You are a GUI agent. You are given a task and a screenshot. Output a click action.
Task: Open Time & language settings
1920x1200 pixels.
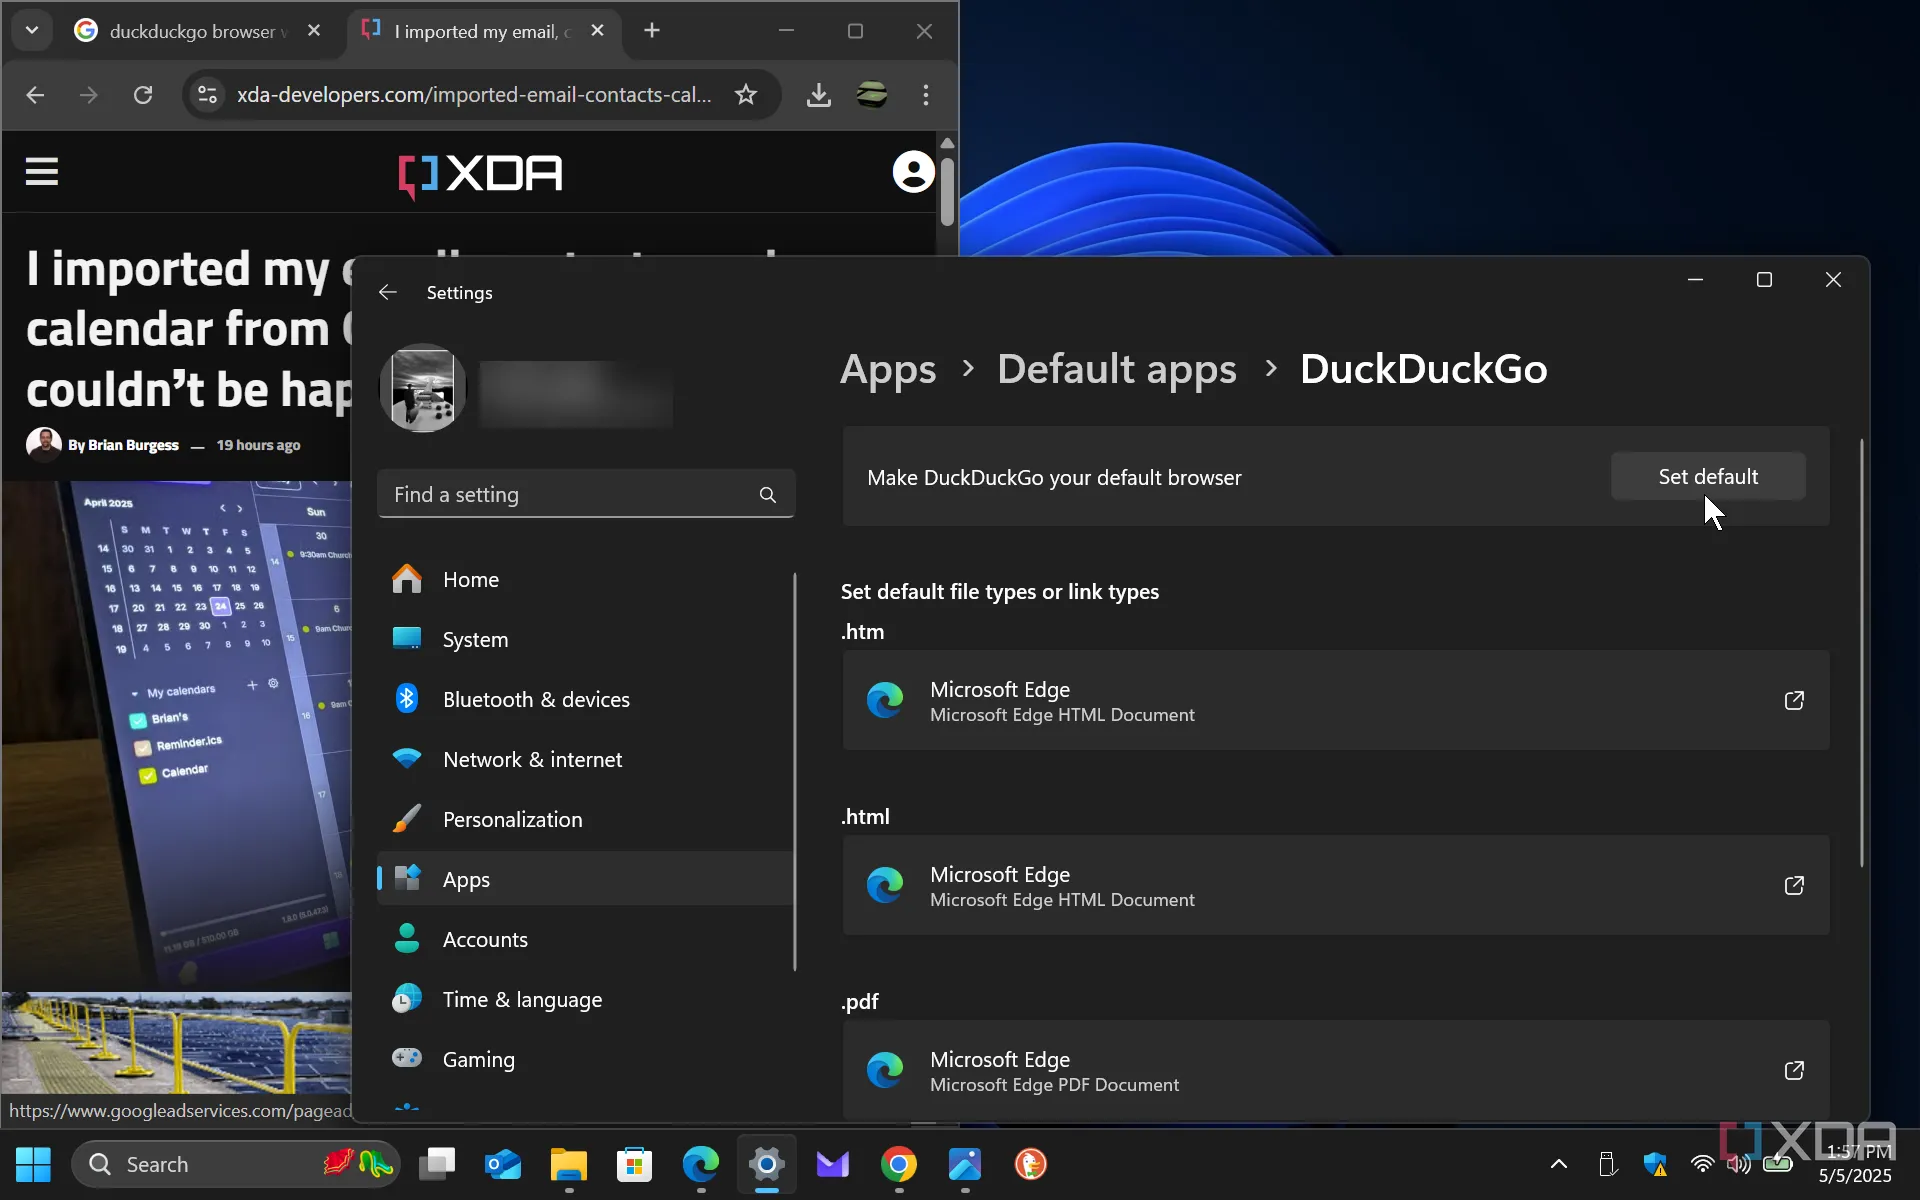click(586, 999)
